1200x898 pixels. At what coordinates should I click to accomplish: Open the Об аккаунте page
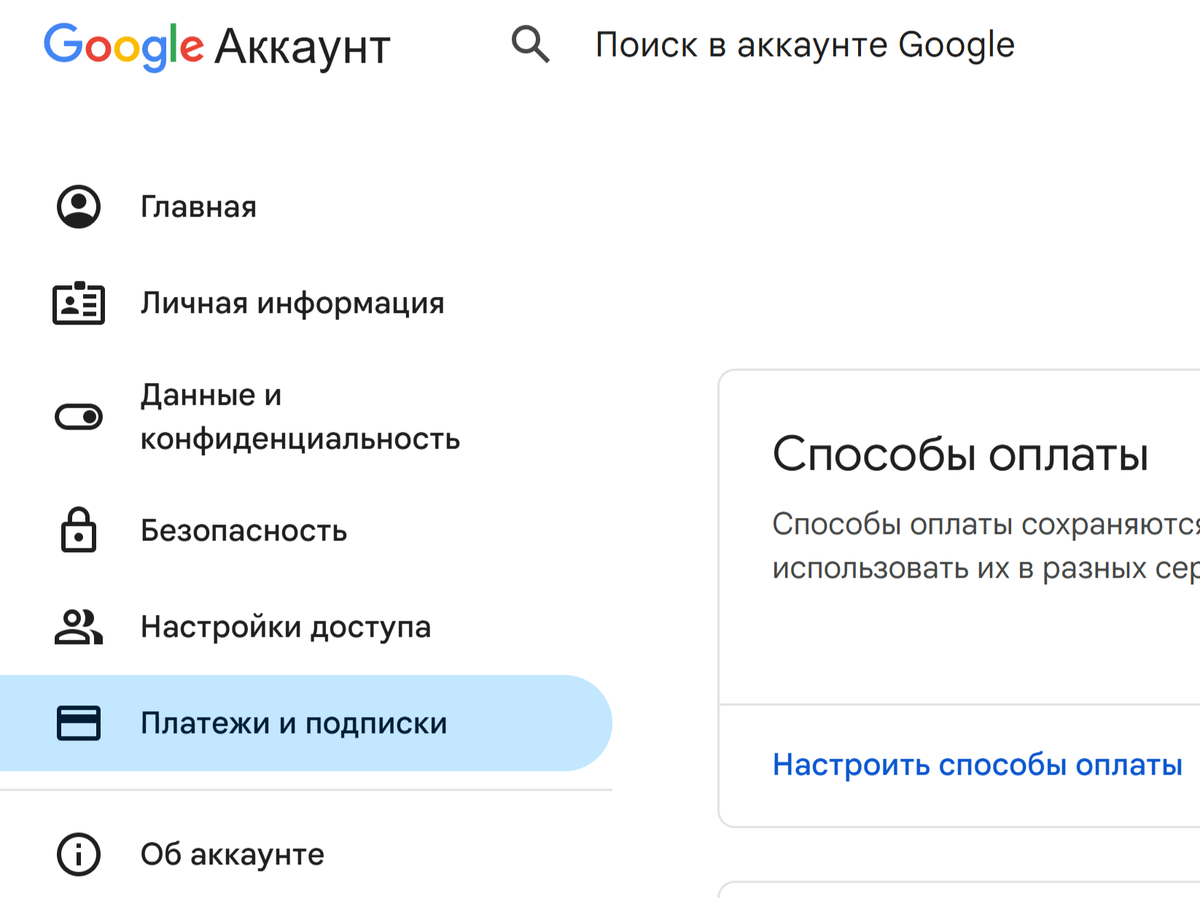232,854
